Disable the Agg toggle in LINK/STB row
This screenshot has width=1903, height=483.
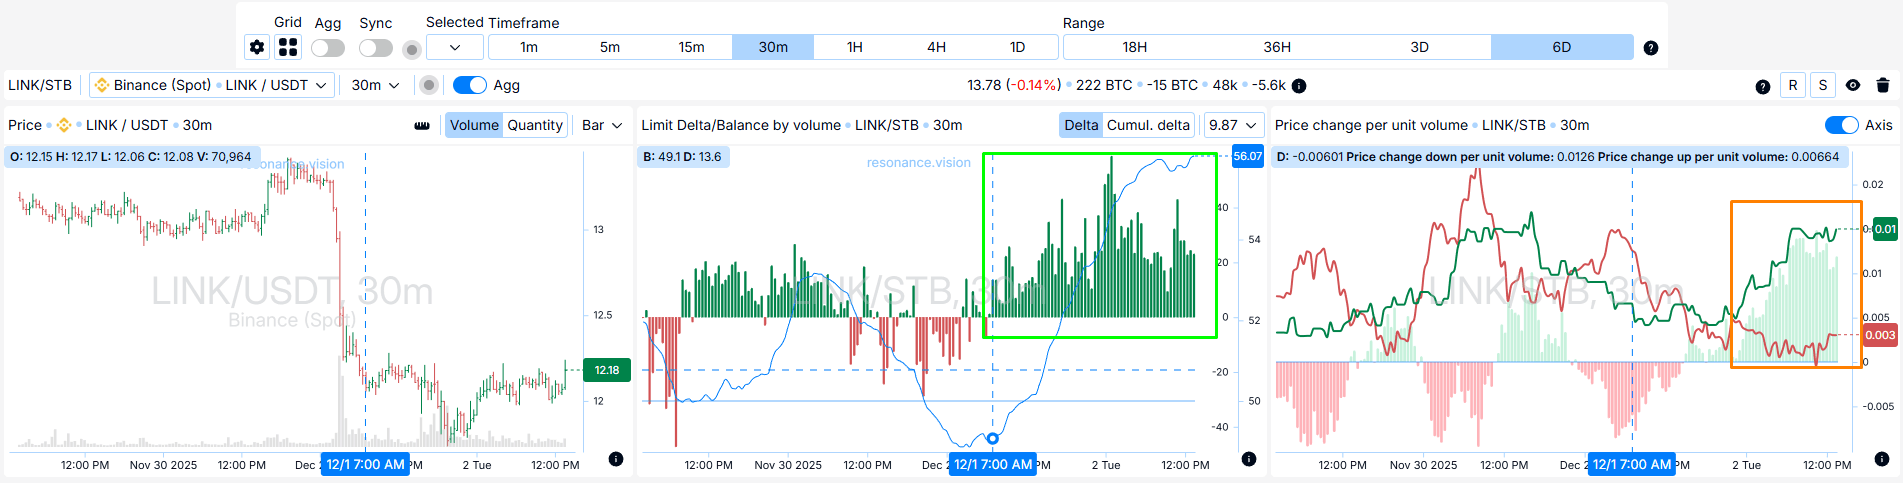pos(470,85)
